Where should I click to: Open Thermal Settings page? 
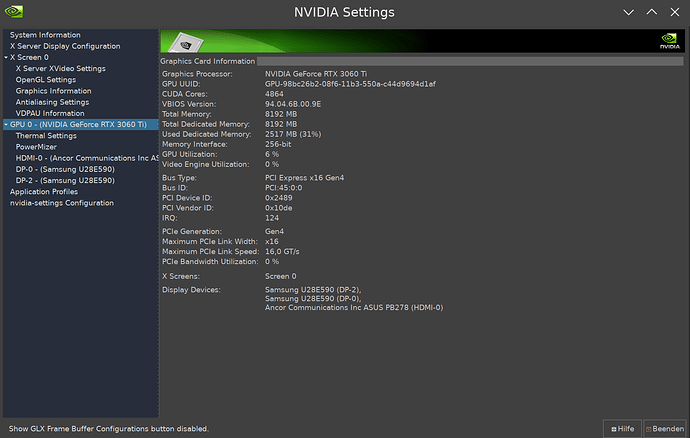tap(46, 136)
